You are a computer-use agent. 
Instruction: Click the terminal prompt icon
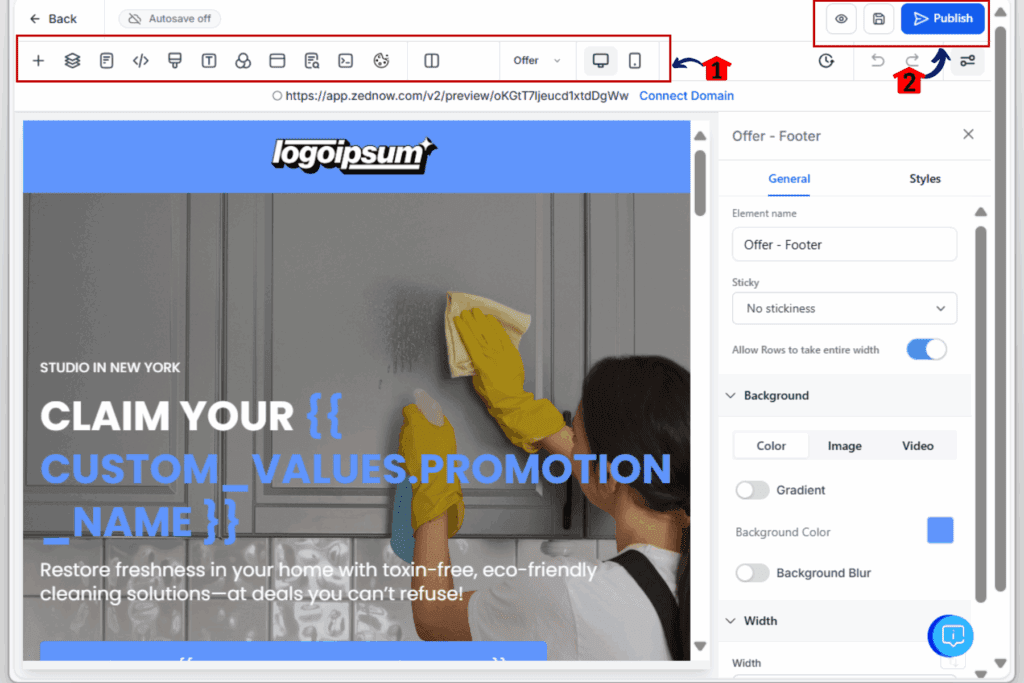[x=345, y=61]
